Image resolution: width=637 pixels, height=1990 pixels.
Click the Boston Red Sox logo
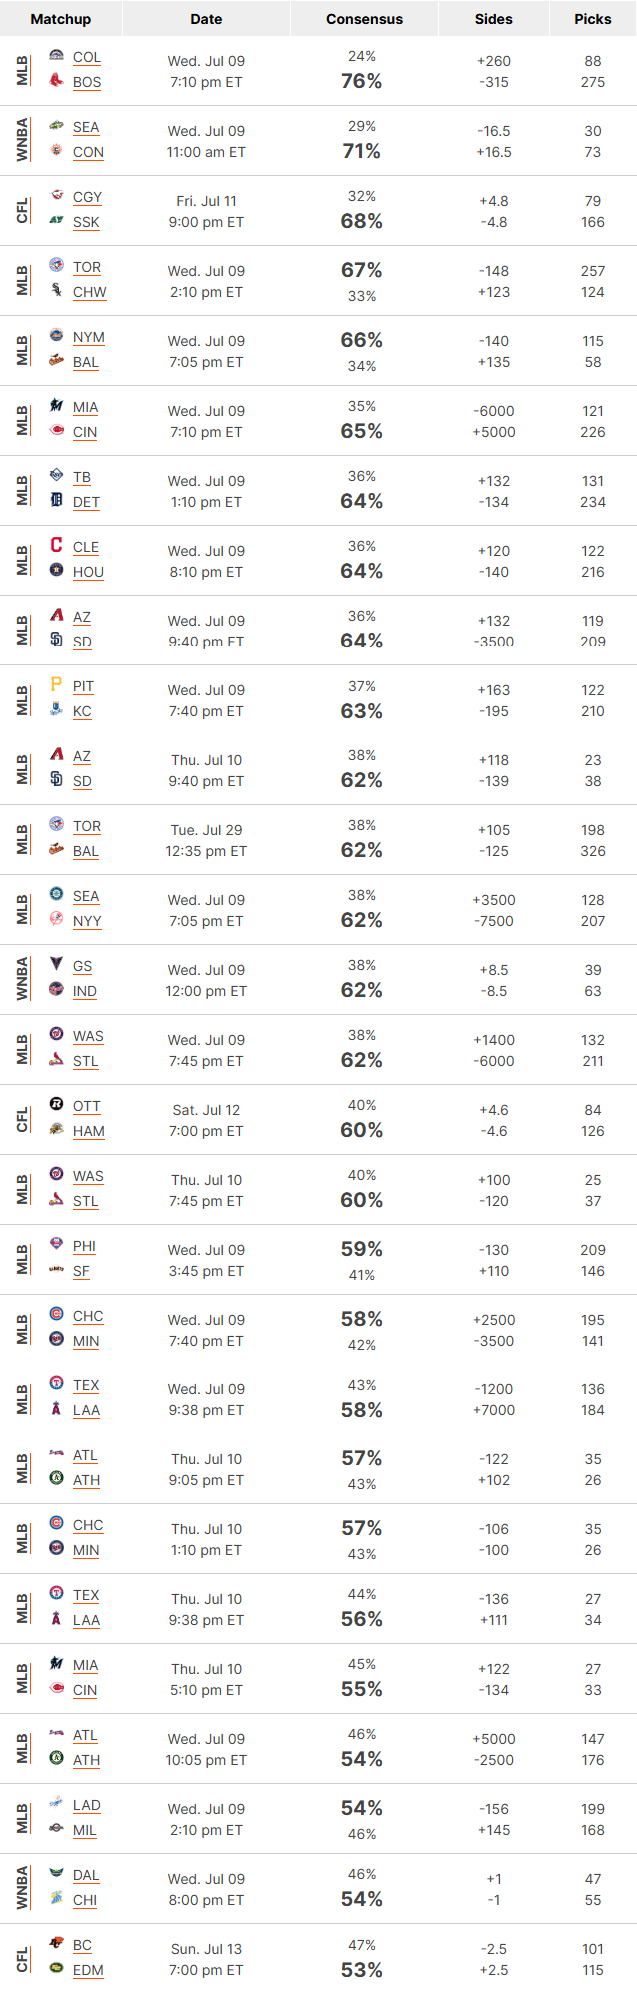point(57,81)
